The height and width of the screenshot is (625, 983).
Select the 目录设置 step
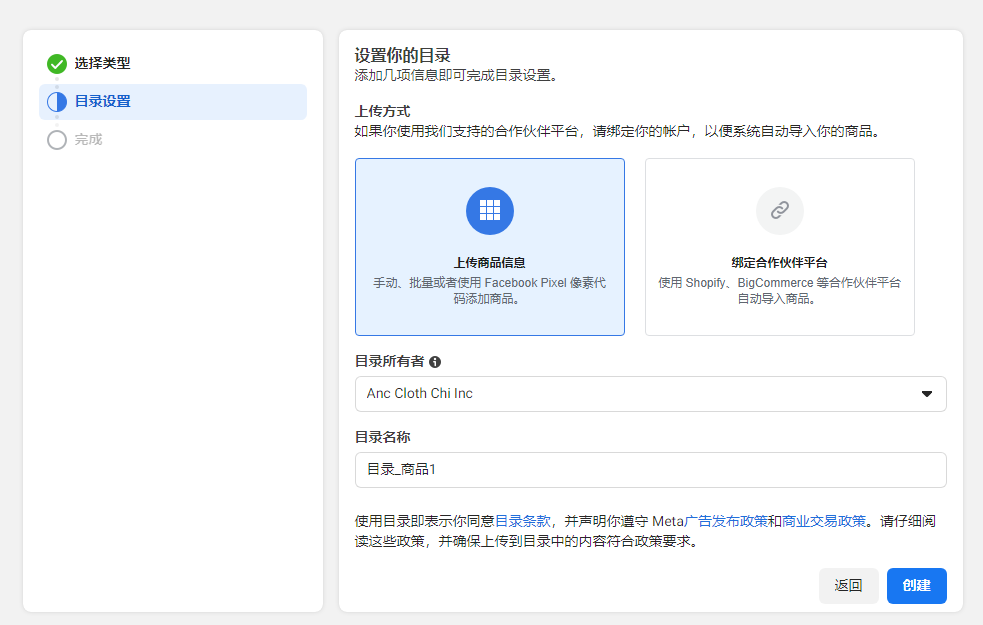(173, 102)
